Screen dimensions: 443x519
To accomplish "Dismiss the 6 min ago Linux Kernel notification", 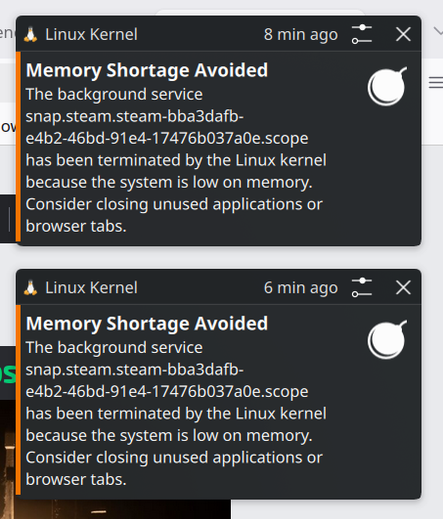I will [403, 288].
